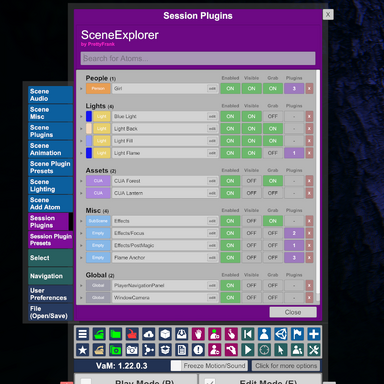This screenshot has width=384, height=384.
Task: Click the exclamation error log icon
Action: (x=198, y=350)
